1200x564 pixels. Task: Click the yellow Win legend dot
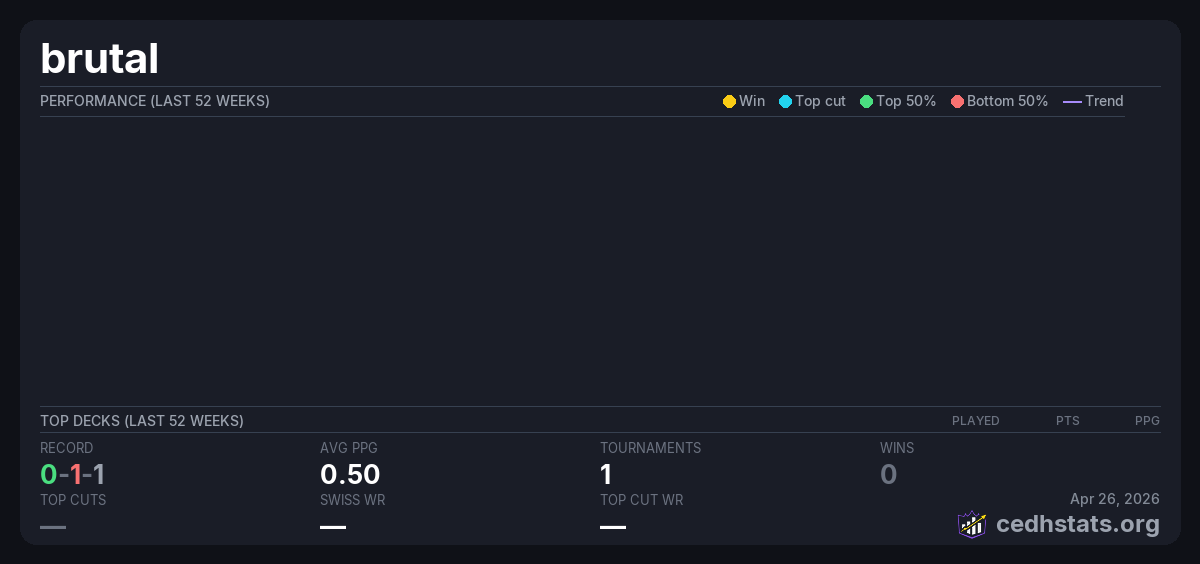click(x=729, y=102)
